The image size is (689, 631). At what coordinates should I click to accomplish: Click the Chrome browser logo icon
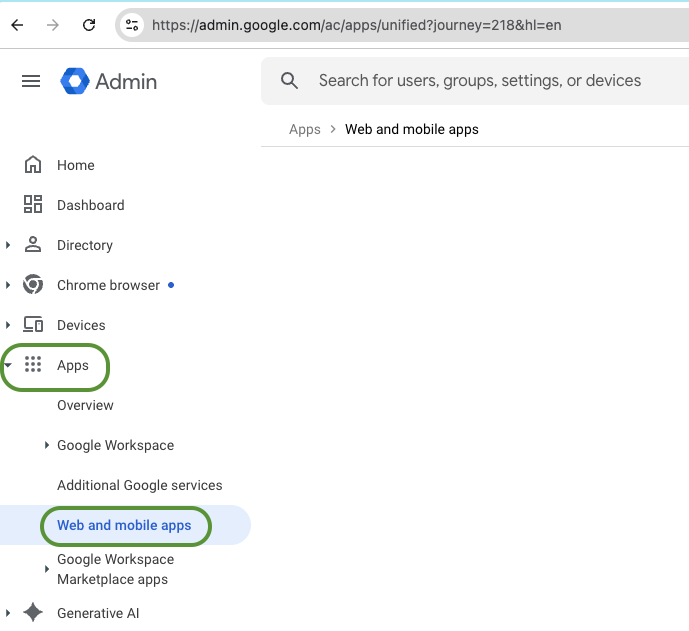coord(33,284)
